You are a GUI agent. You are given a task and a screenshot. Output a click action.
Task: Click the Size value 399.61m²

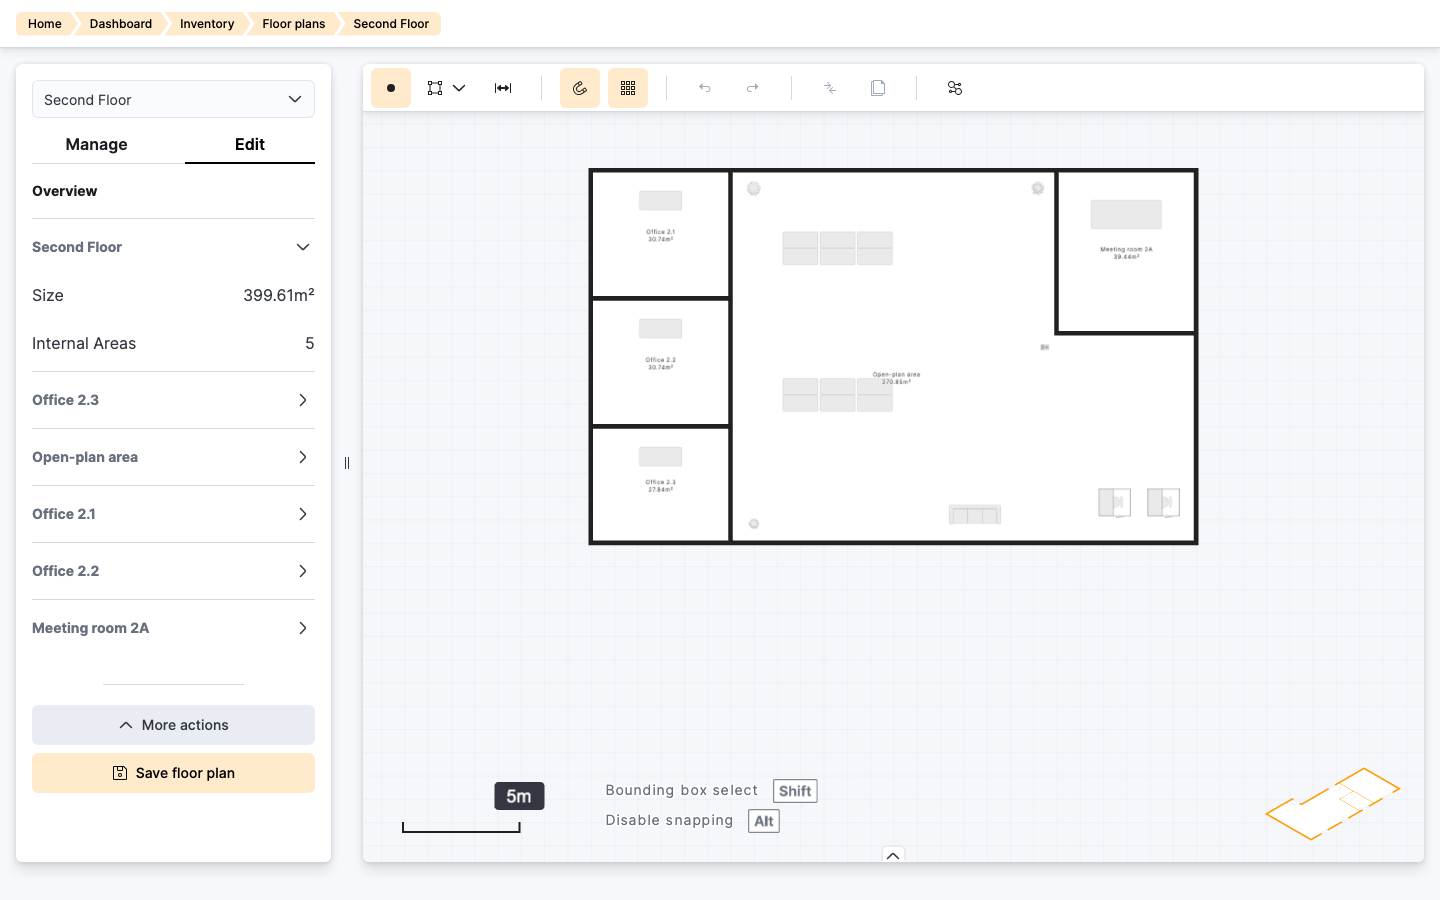[279, 295]
